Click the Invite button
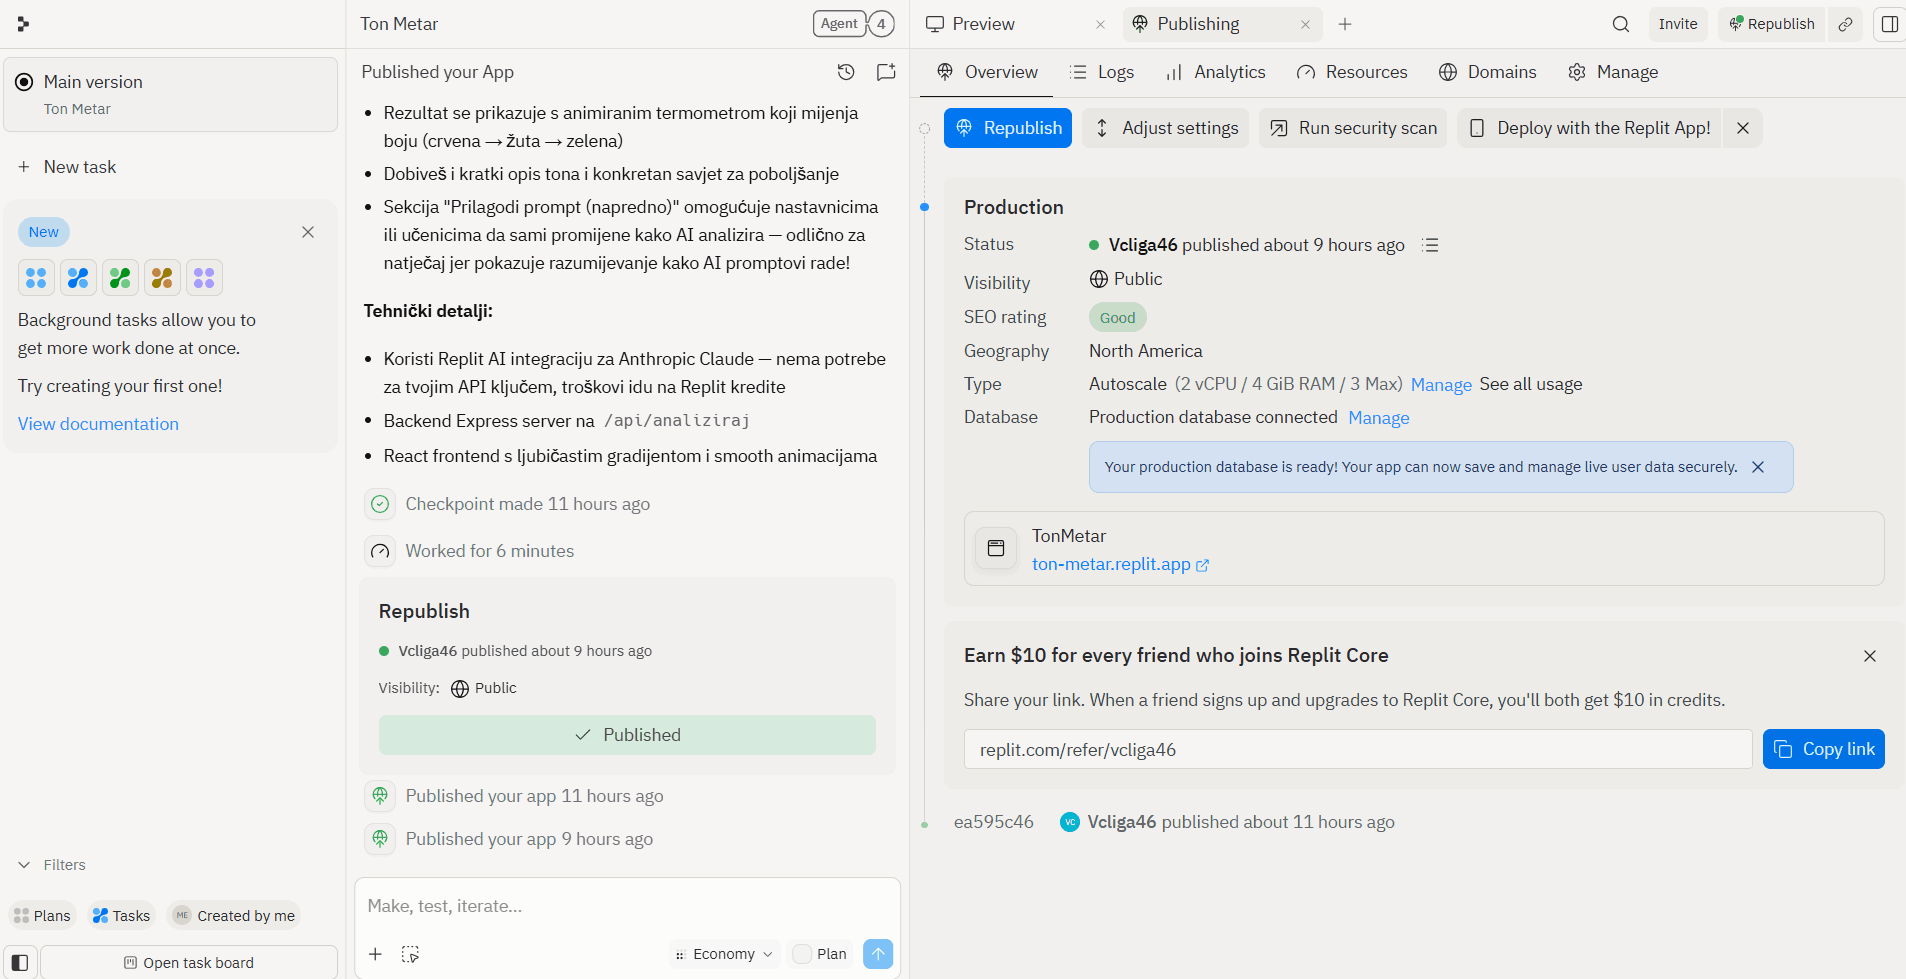This screenshot has height=979, width=1906. [1678, 24]
